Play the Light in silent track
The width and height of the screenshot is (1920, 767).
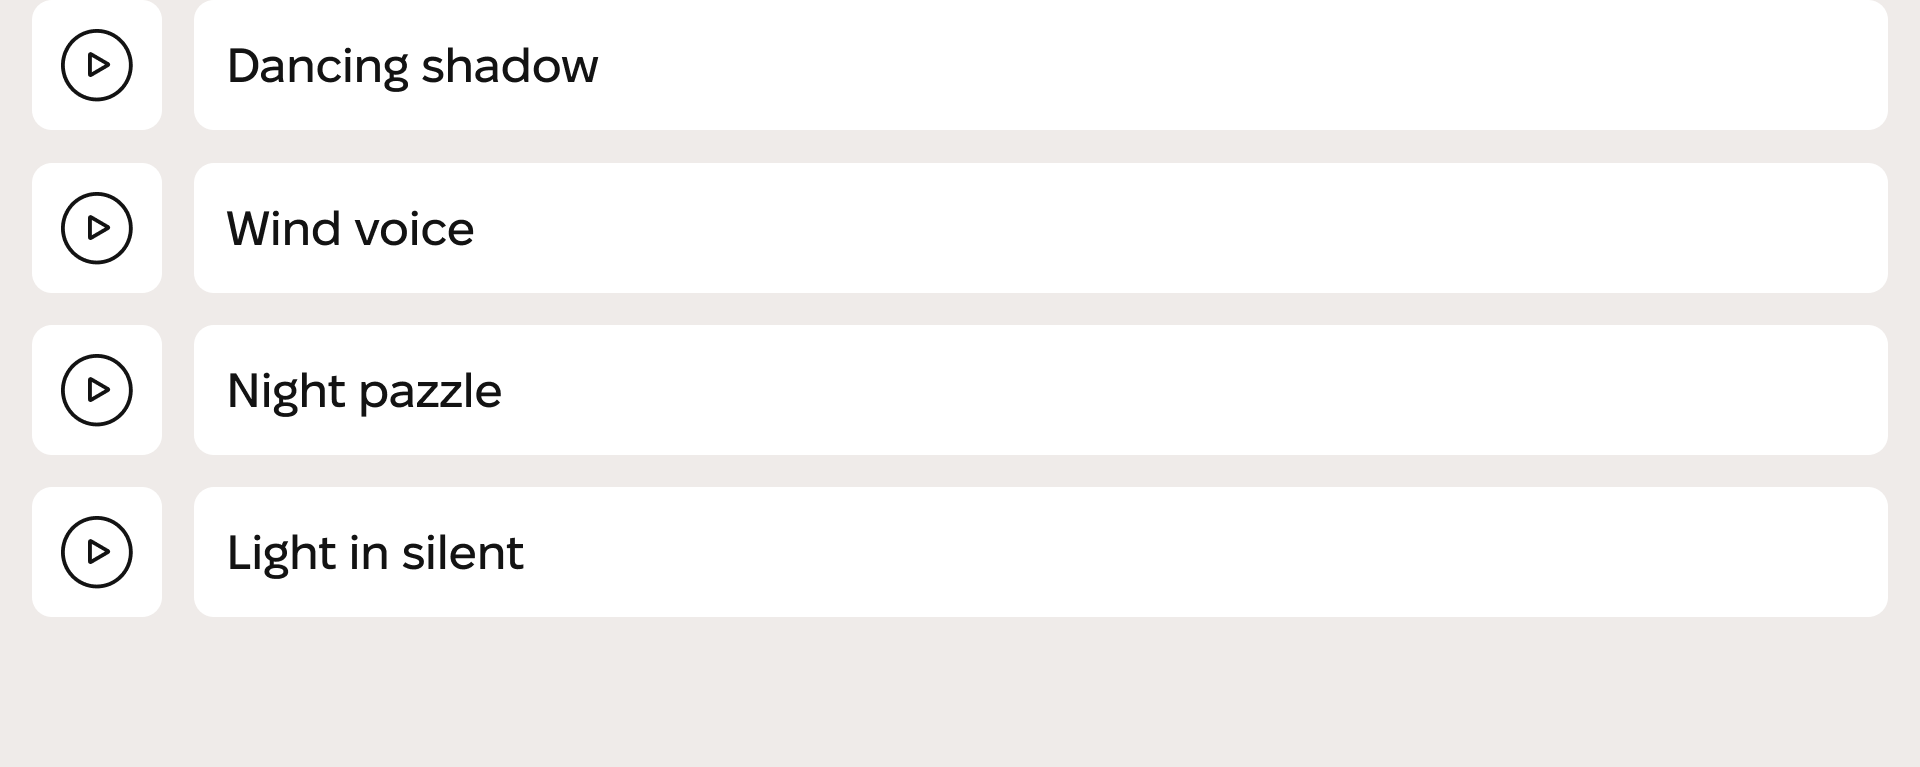click(97, 552)
